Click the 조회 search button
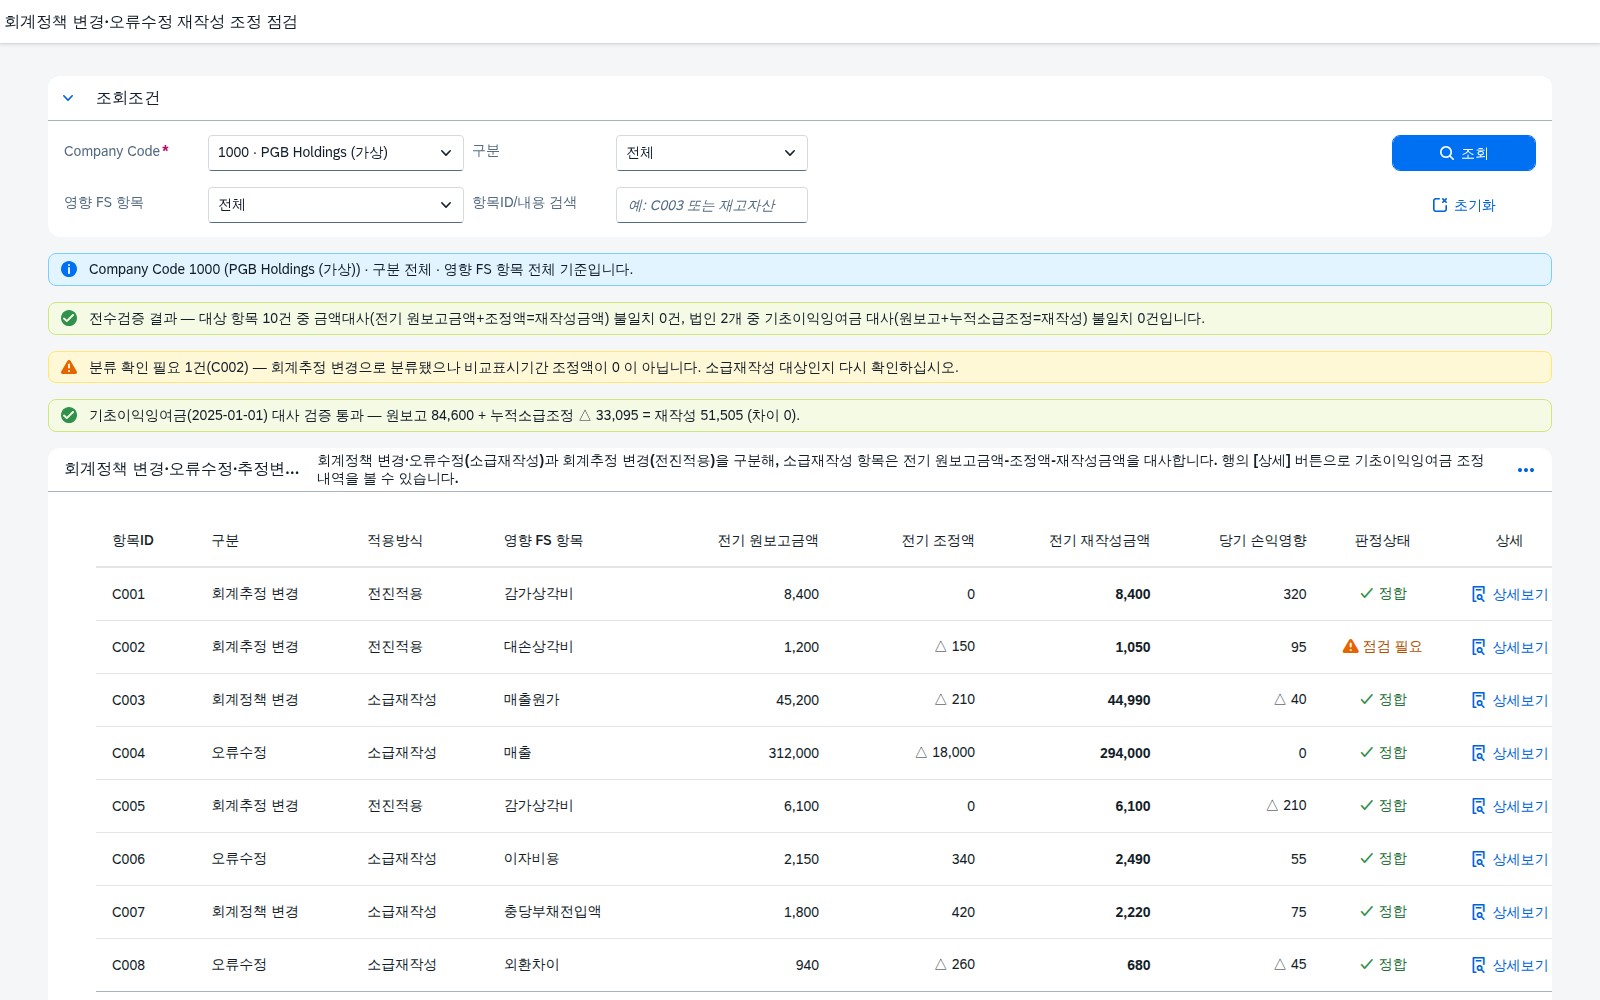 (1464, 153)
